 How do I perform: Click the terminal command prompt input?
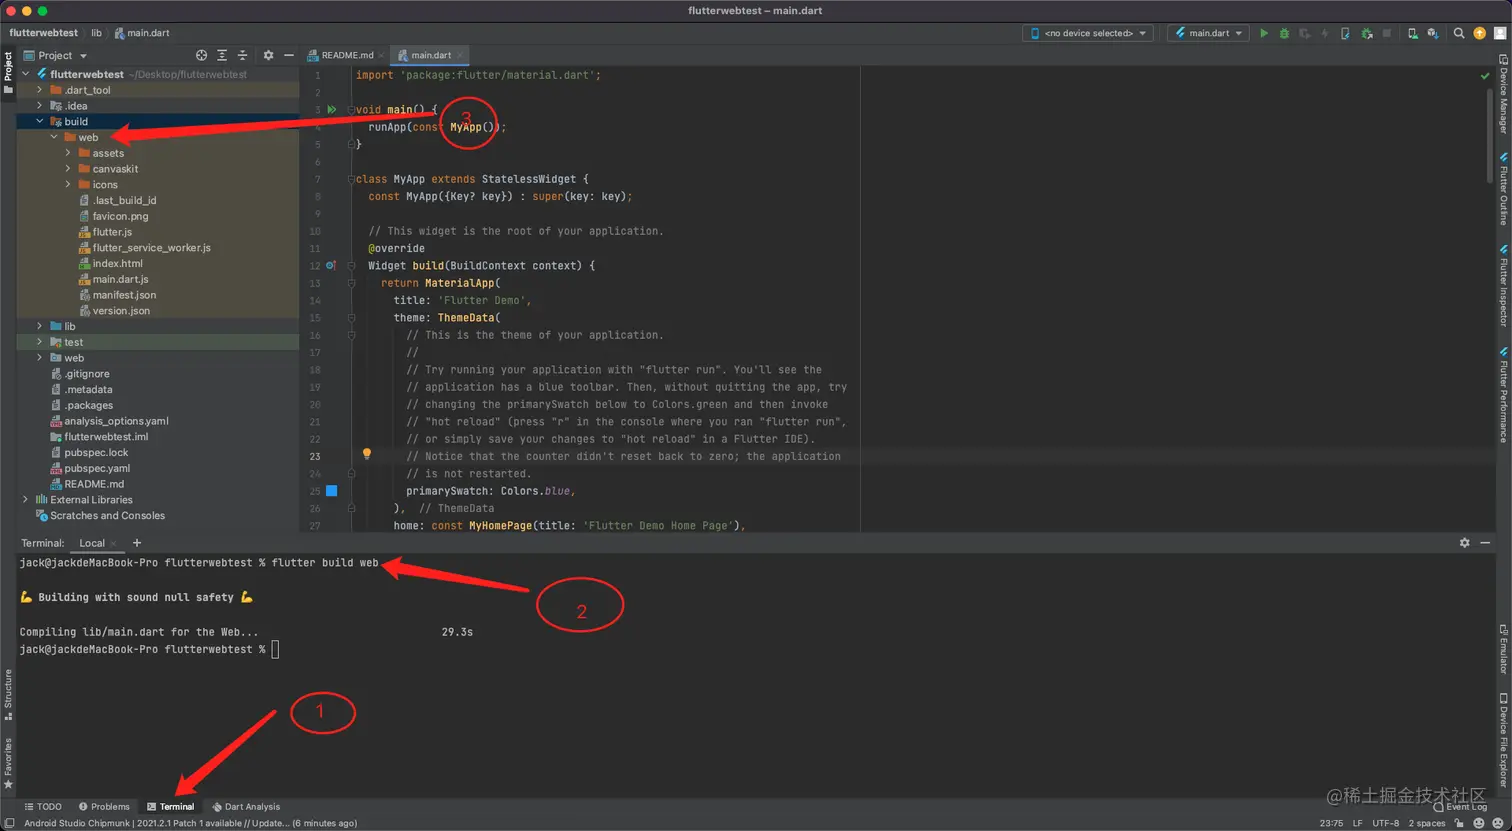point(276,650)
